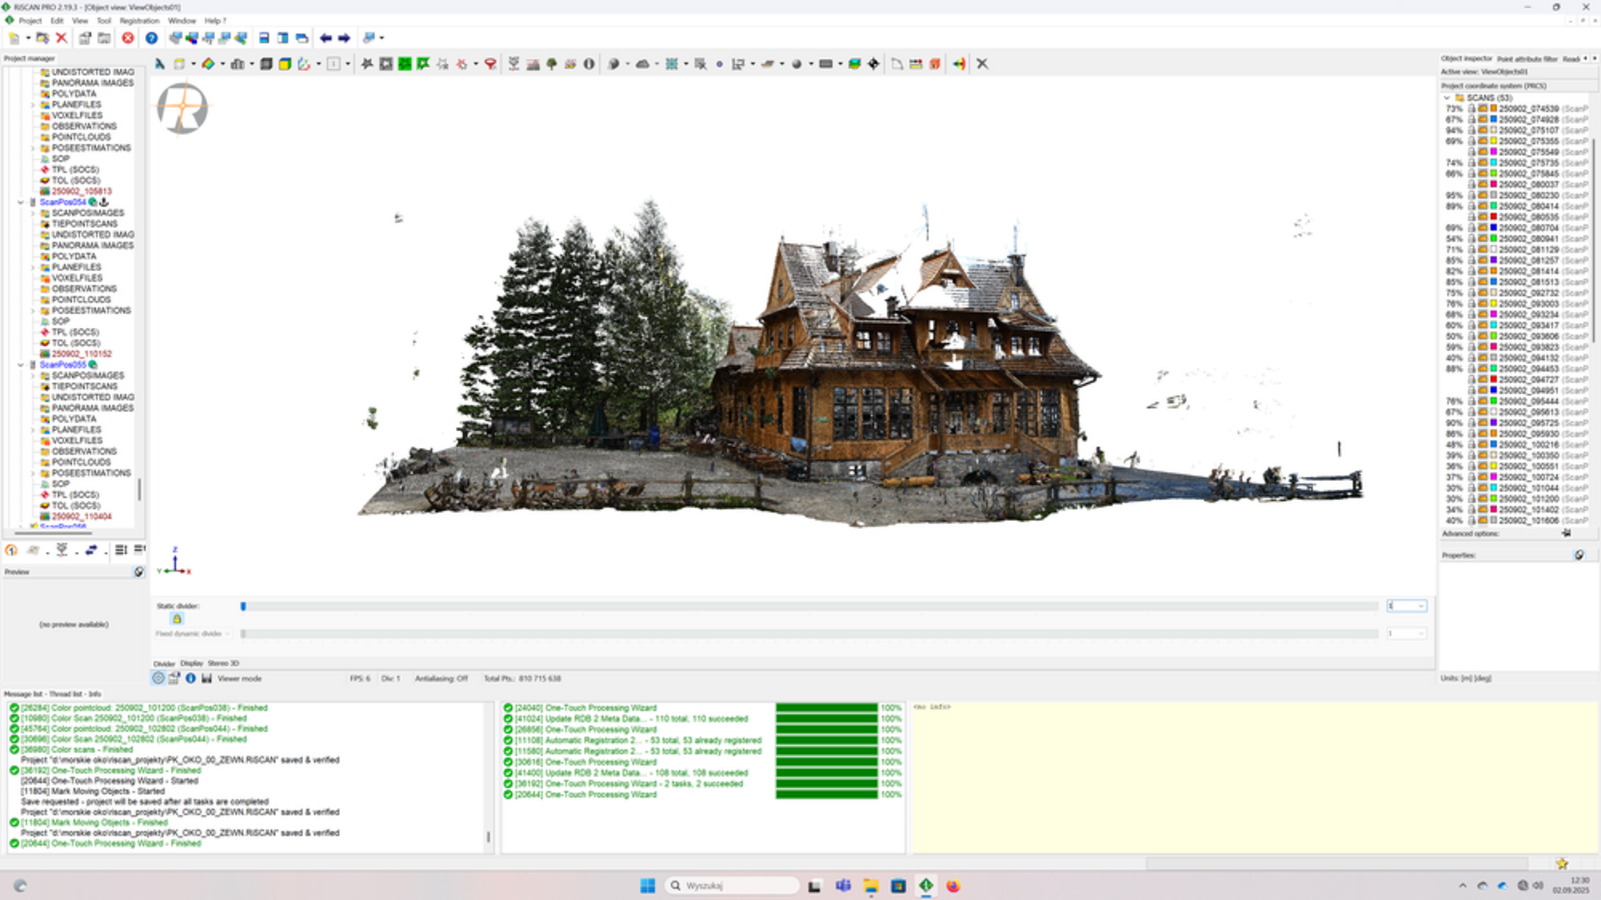The width and height of the screenshot is (1601, 900).
Task: Click the tree icon in viewer toolbar
Action: (551, 64)
